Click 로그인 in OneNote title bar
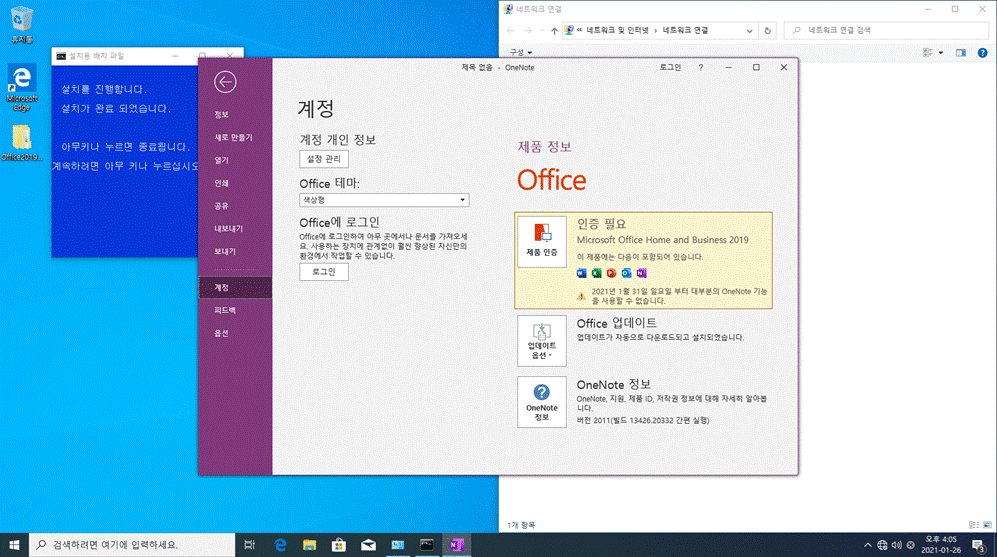The height and width of the screenshot is (557, 997). pyautogui.click(x=670, y=67)
